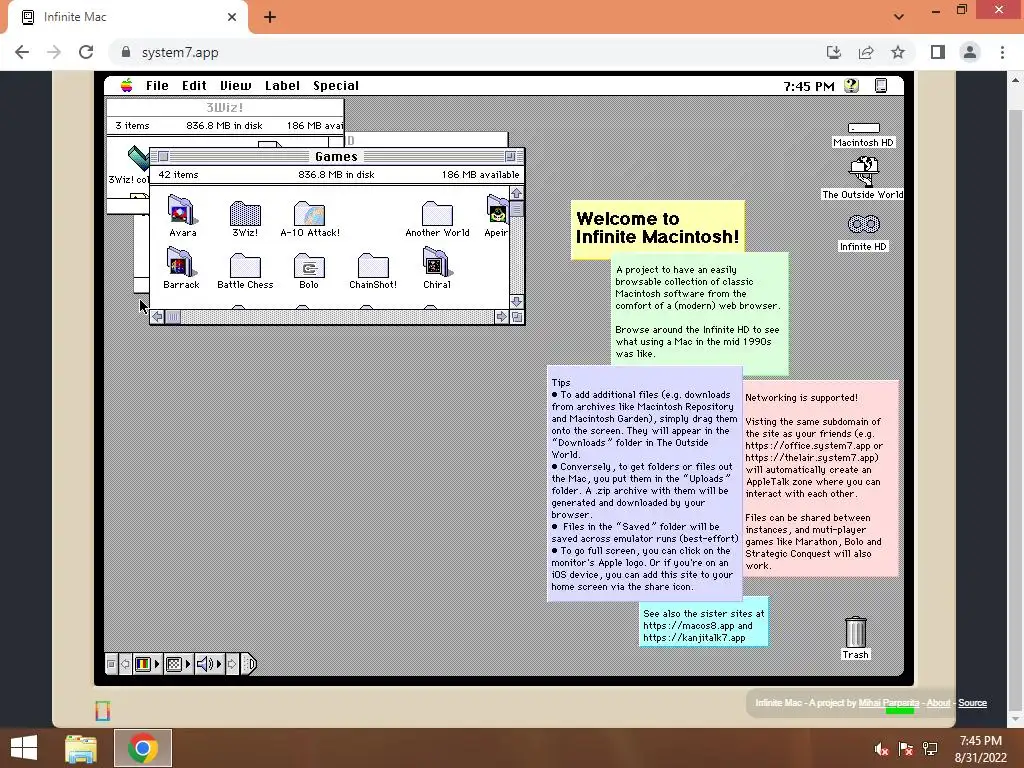Click the Games window scroll right arrow
Viewport: 1024px width, 768px height.
pos(501,317)
